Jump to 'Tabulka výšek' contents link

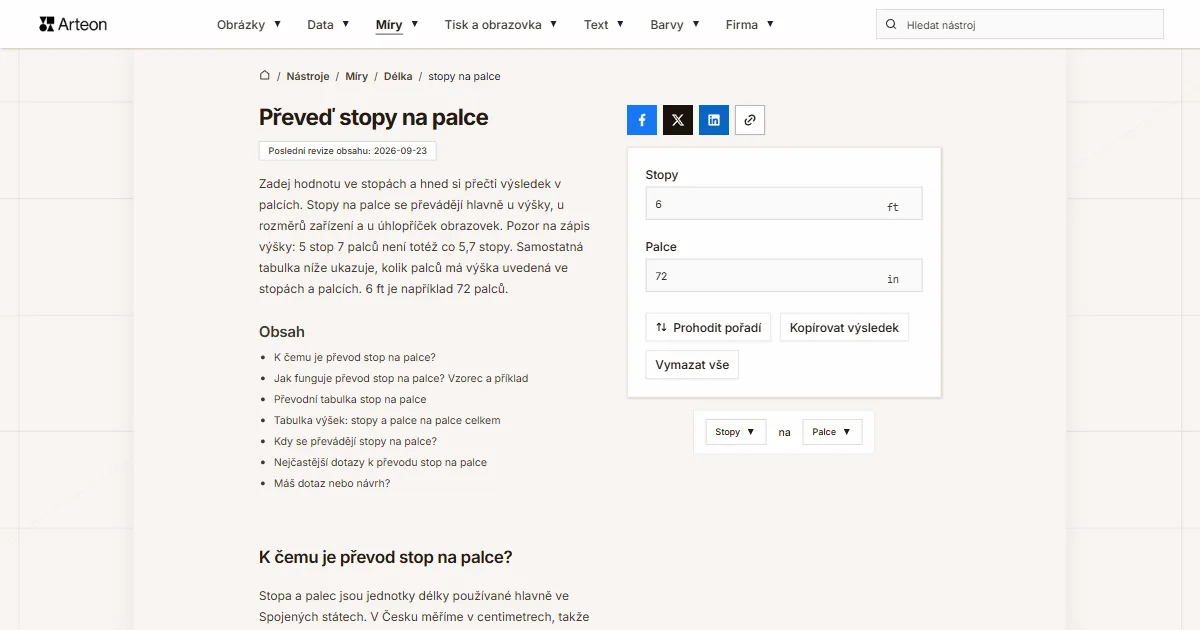tap(387, 420)
